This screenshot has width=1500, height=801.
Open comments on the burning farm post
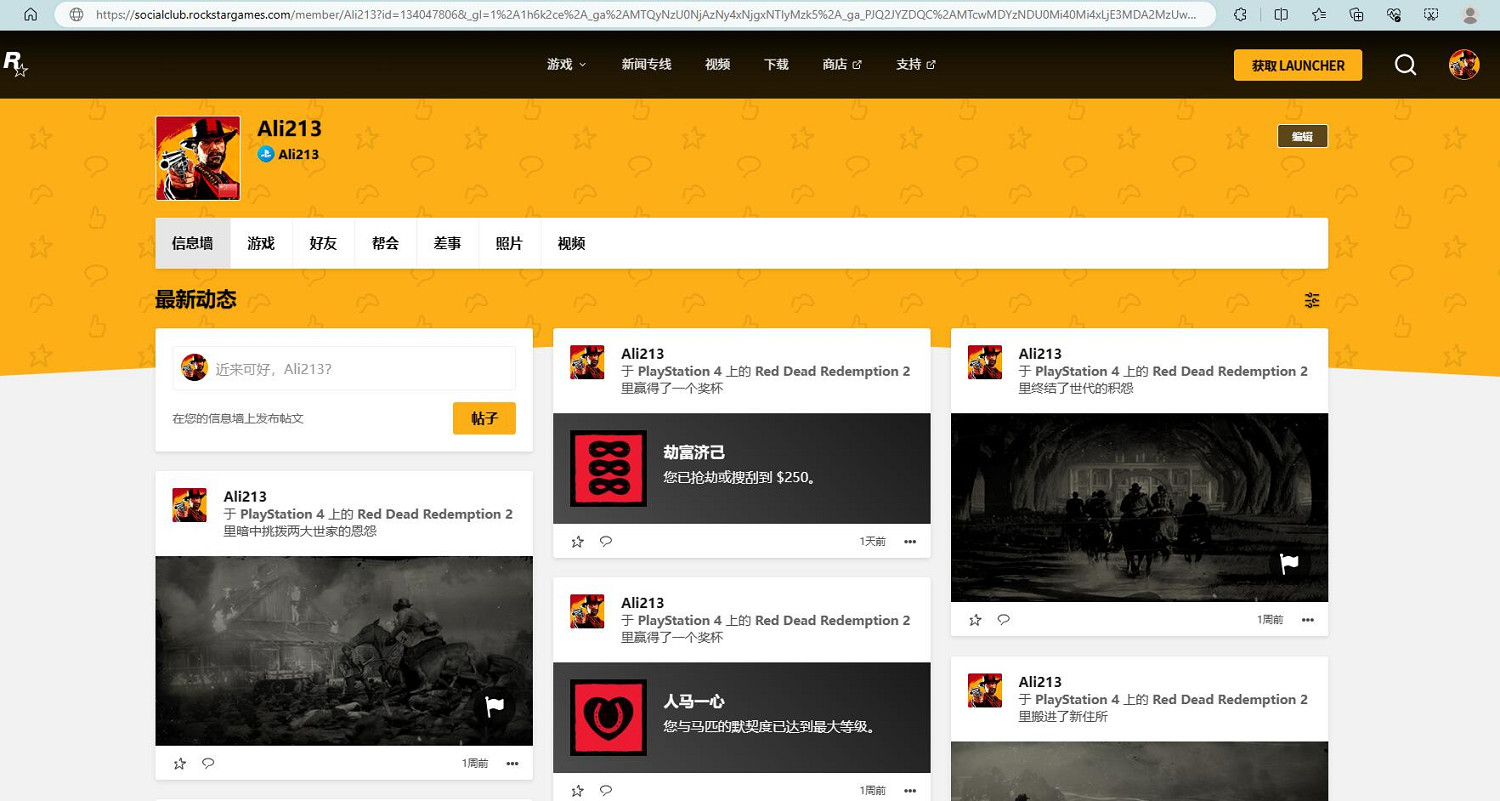point(208,763)
